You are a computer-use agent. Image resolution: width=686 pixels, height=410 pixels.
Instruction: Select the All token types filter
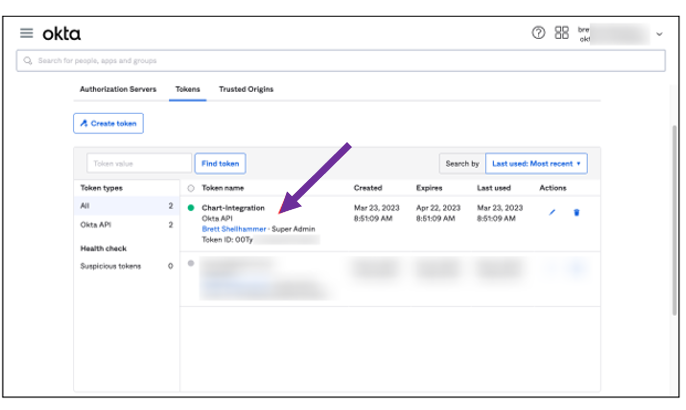click(x=126, y=206)
